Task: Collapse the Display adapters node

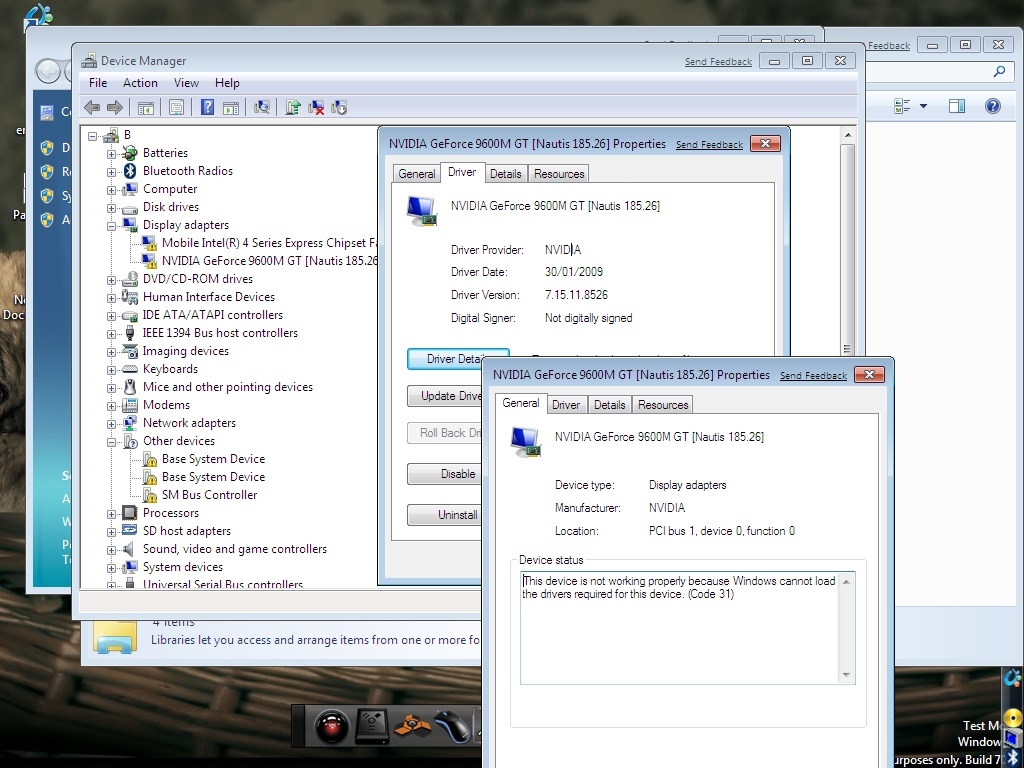Action: [x=112, y=226]
